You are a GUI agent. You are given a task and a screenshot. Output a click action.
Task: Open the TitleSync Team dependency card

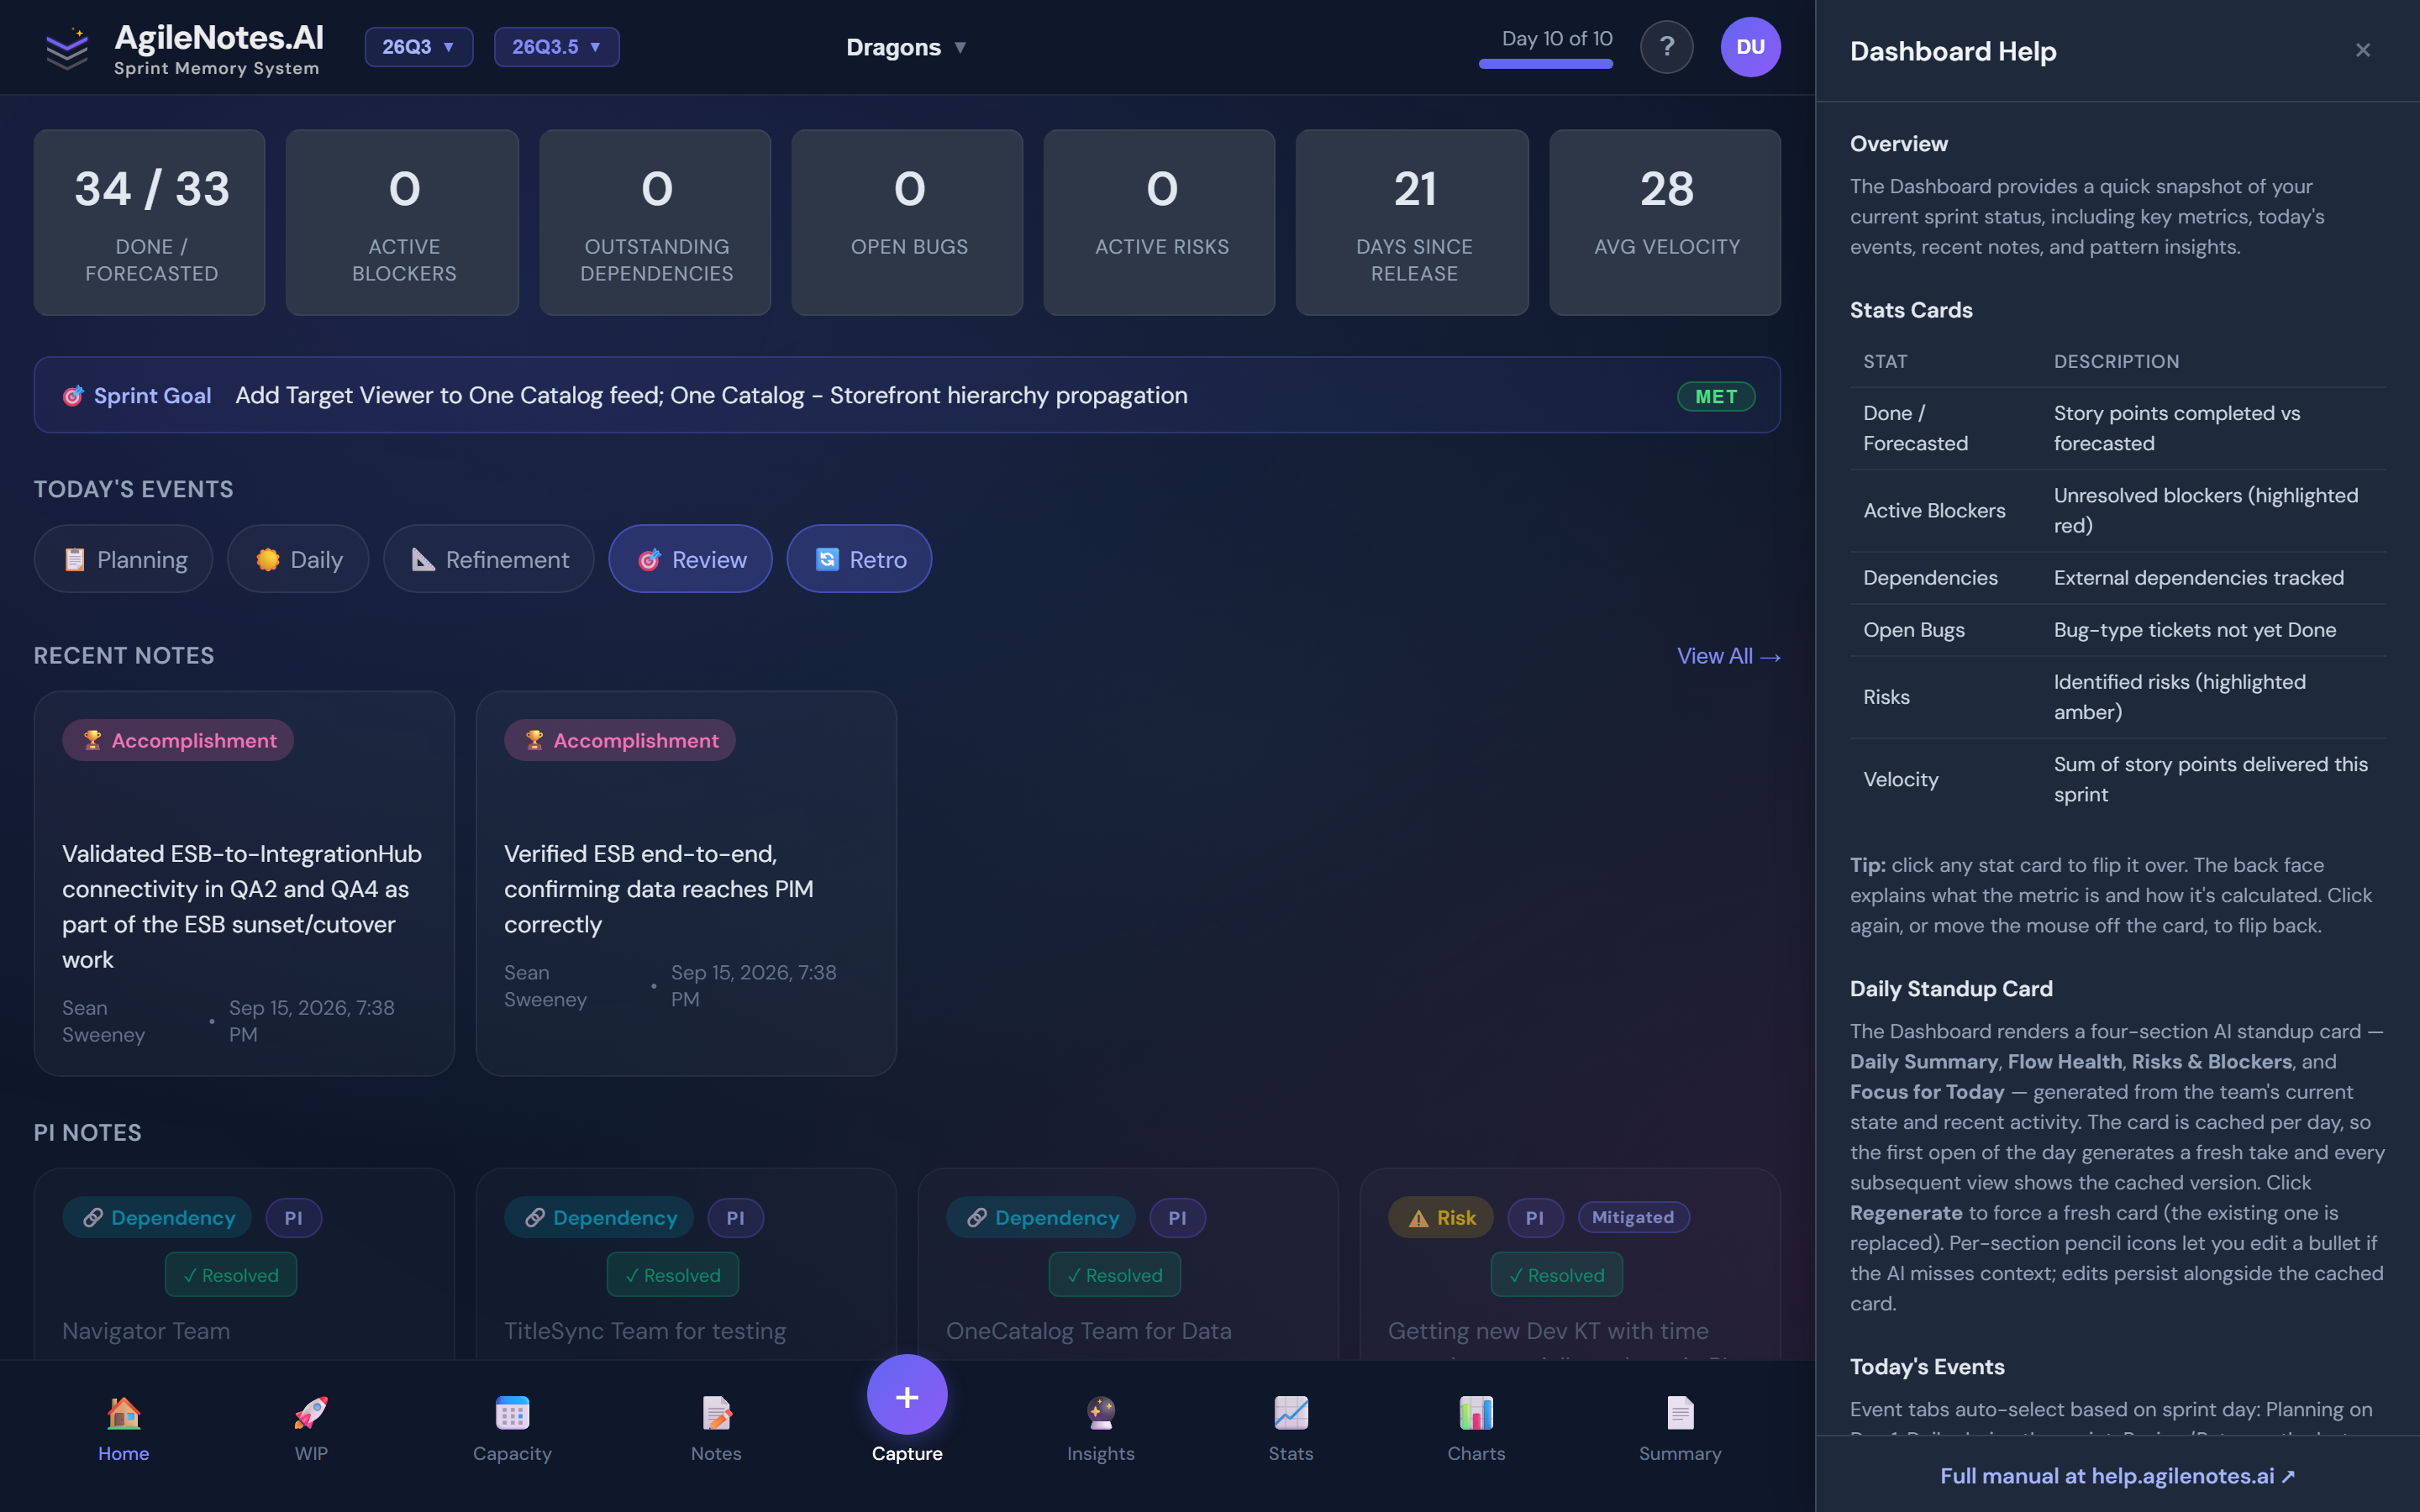686,1265
